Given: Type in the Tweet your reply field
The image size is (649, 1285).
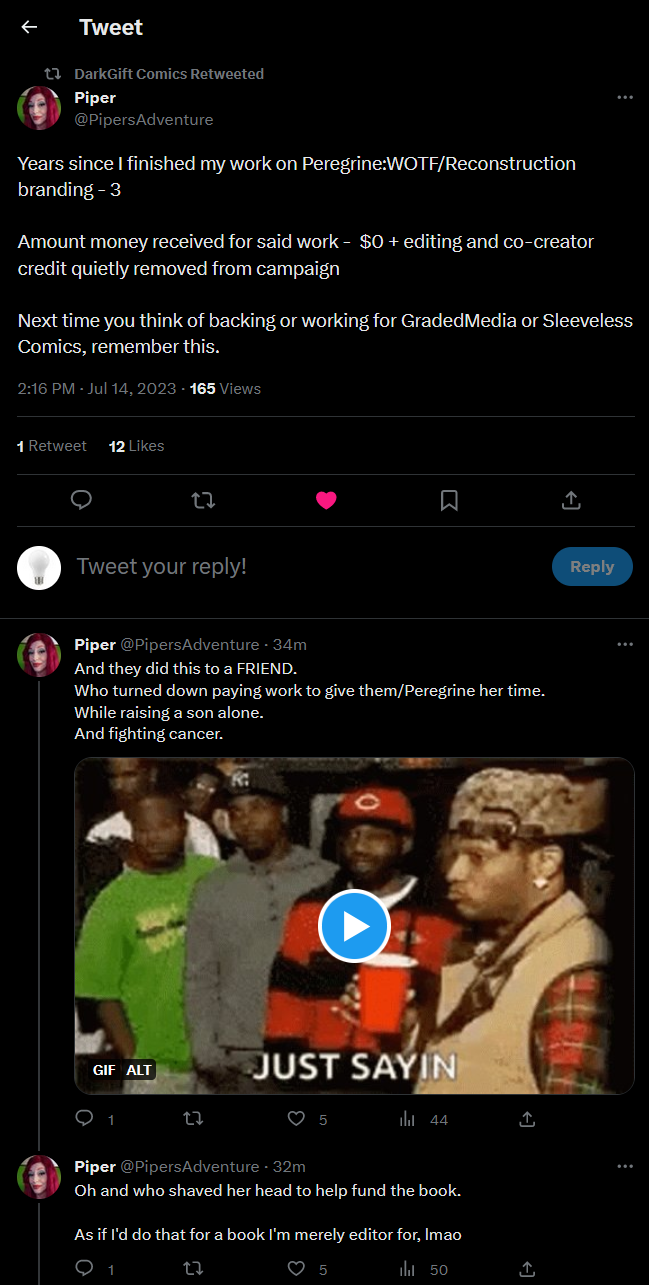Looking at the screenshot, I should pos(300,566).
